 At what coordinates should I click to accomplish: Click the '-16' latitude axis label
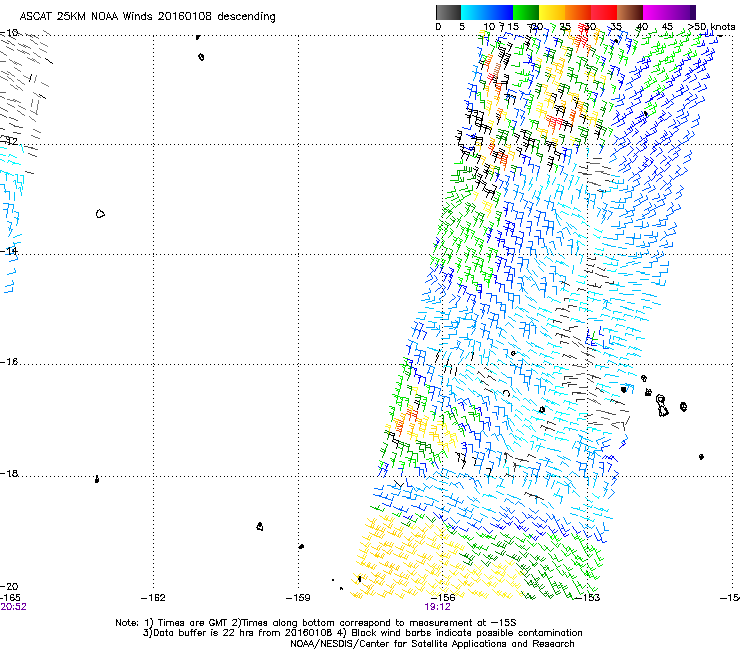click(9, 362)
